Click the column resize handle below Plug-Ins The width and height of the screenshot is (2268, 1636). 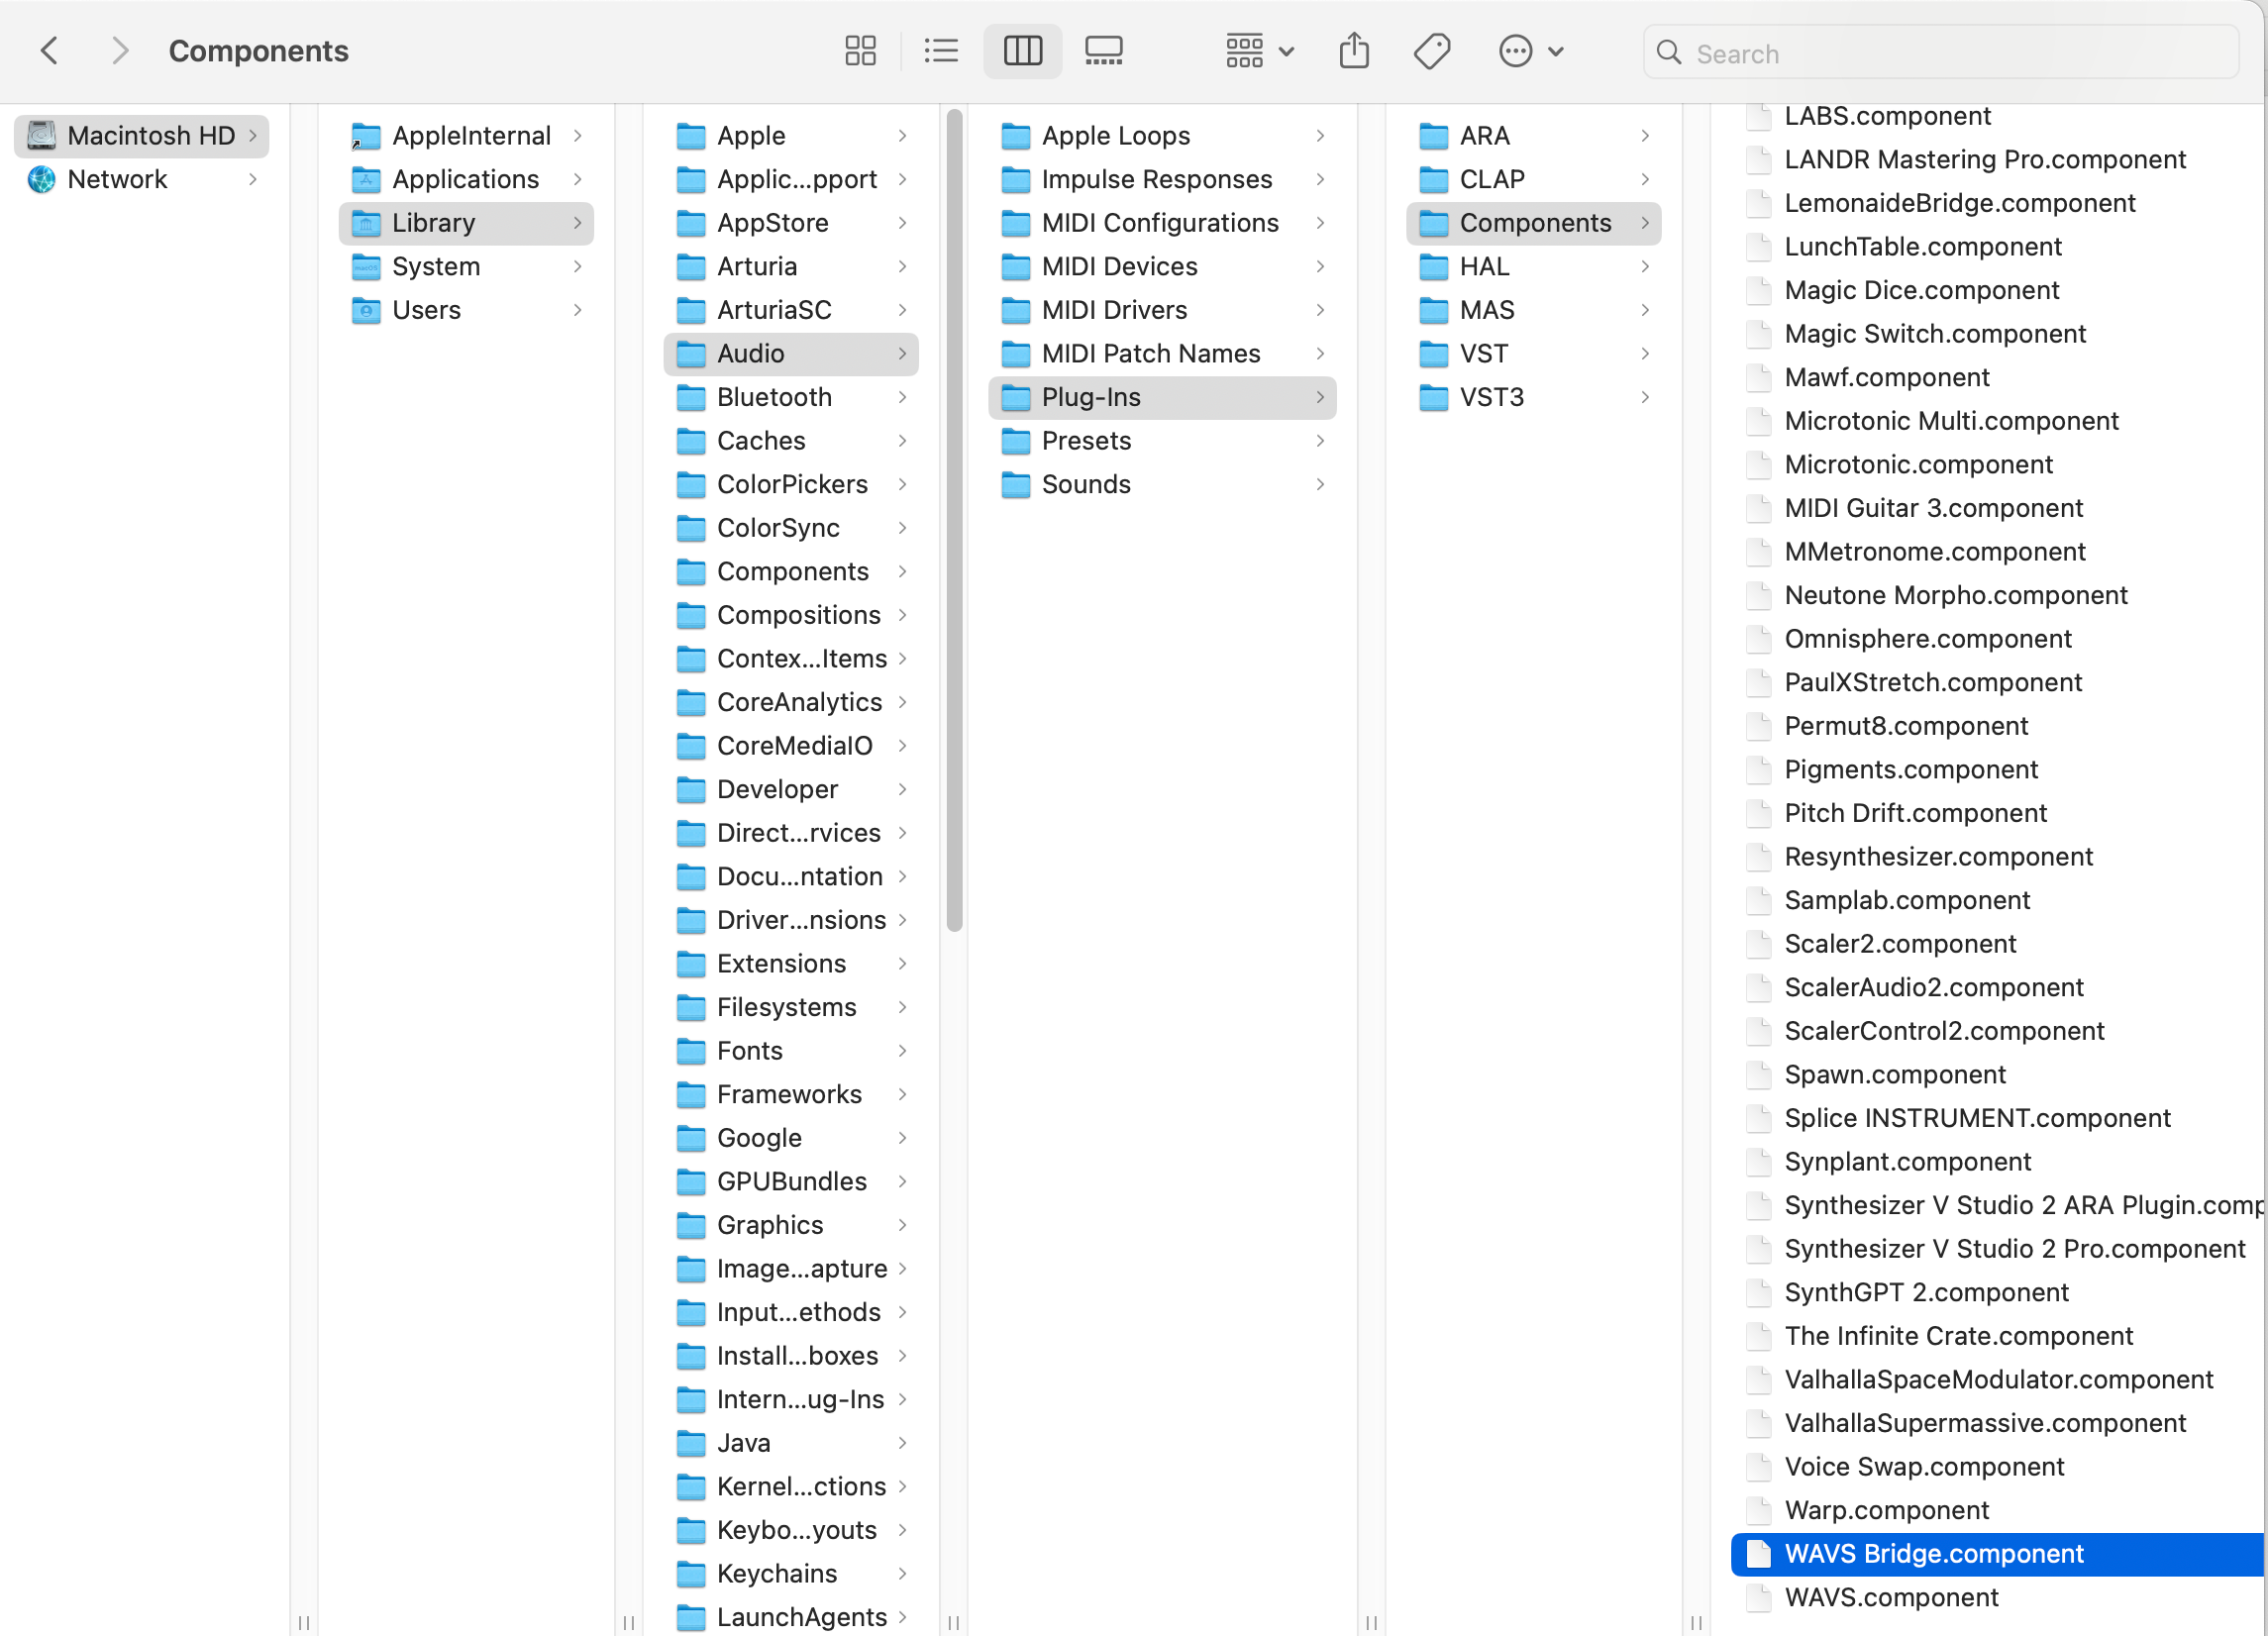pos(1371,1621)
